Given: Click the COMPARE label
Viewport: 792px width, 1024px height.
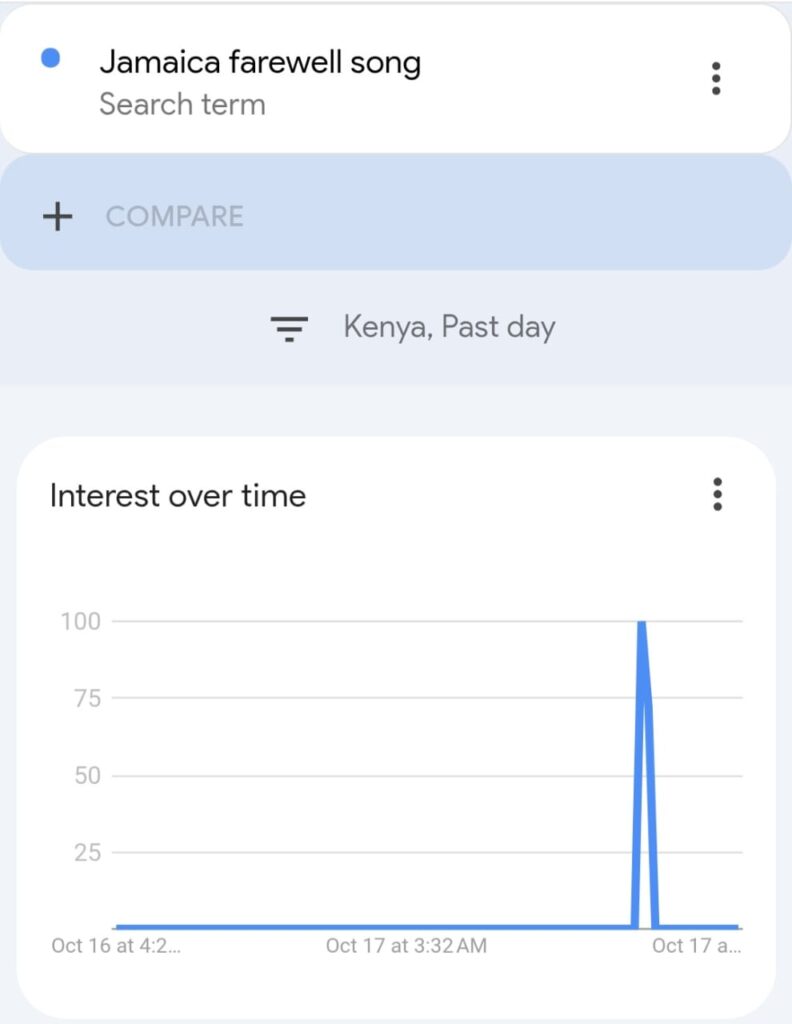Looking at the screenshot, I should 174,216.
